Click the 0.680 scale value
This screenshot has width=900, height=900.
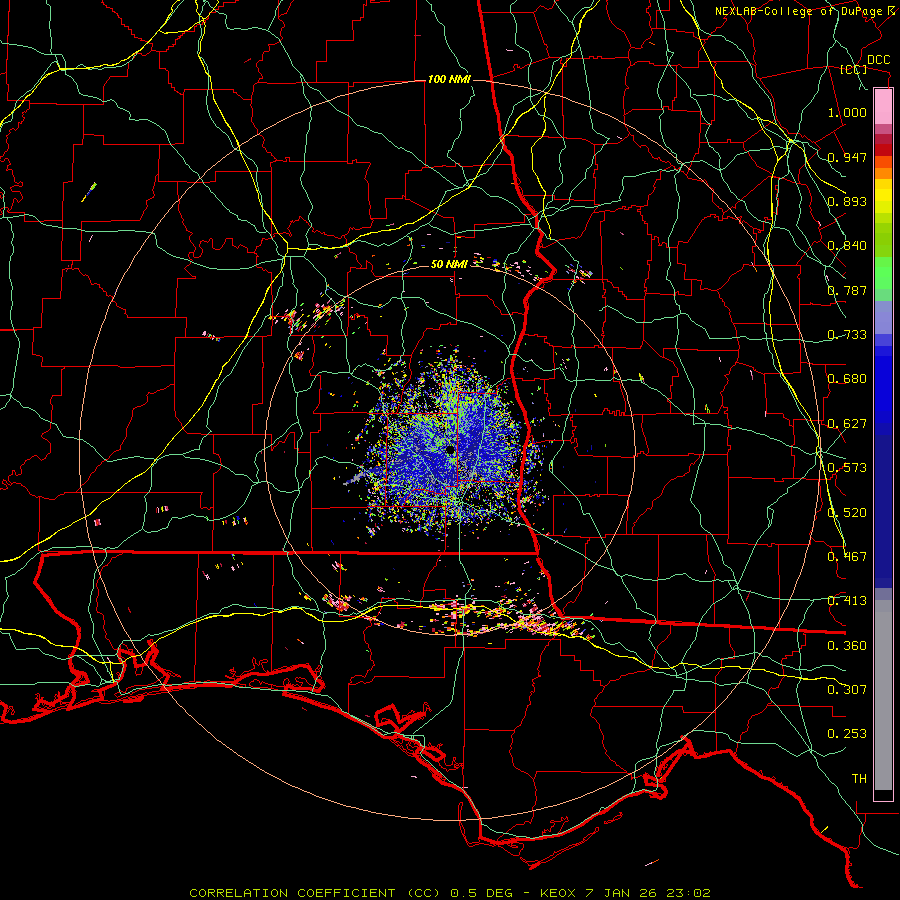click(x=847, y=379)
